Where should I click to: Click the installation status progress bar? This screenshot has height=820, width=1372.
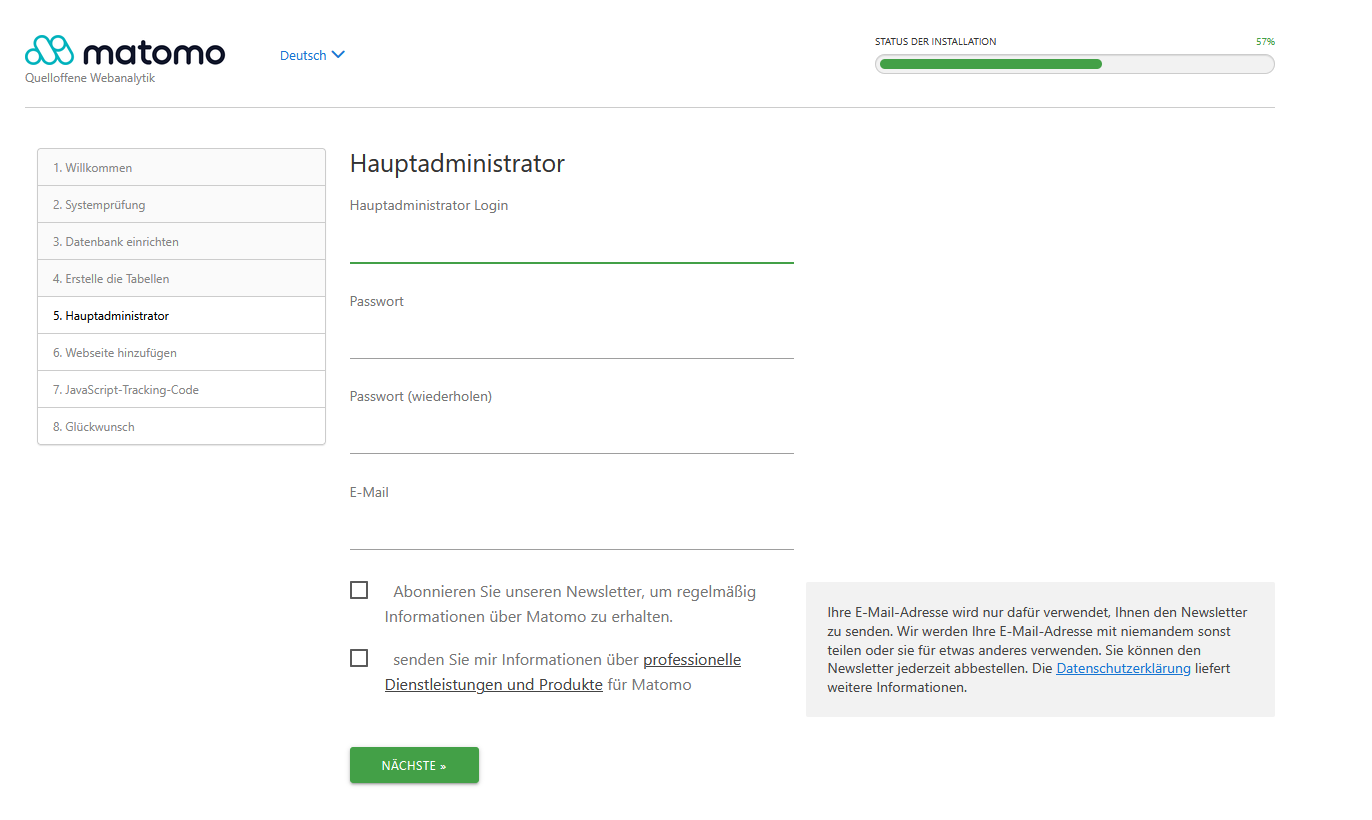tap(1075, 64)
